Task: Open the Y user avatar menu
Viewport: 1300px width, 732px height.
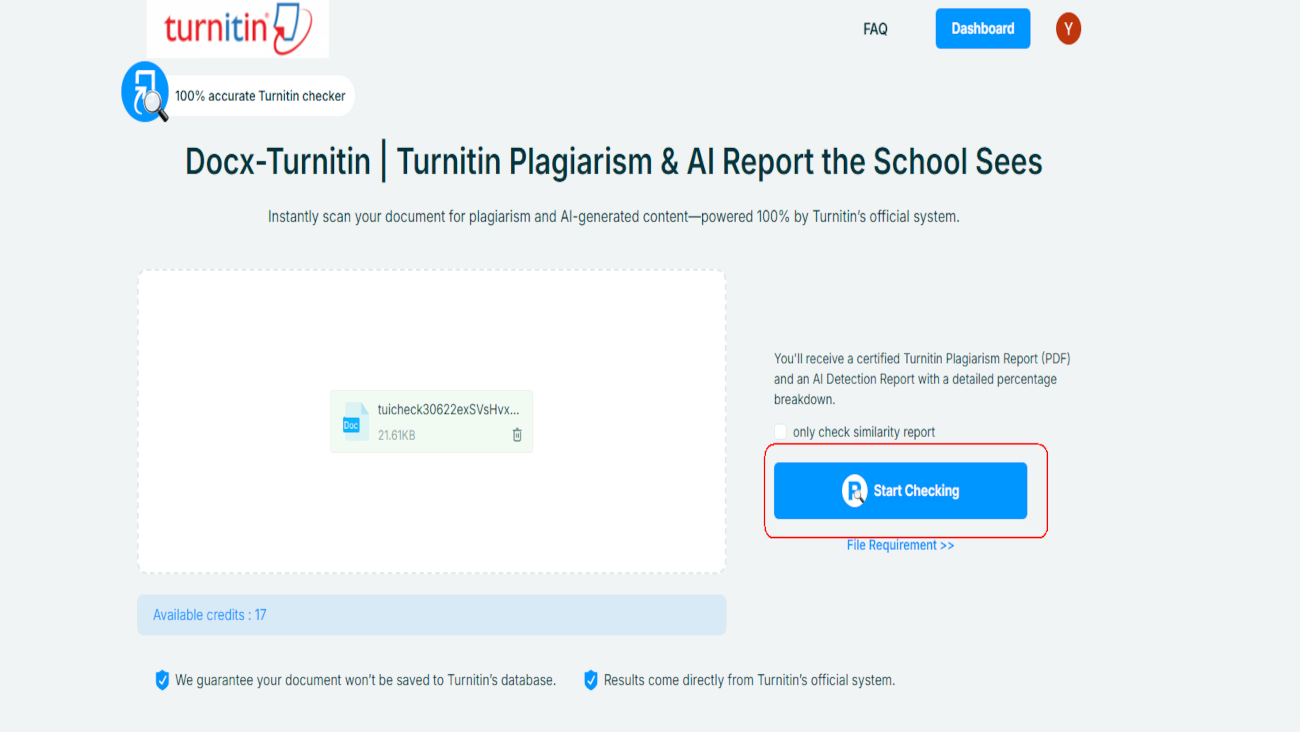Action: (x=1068, y=29)
